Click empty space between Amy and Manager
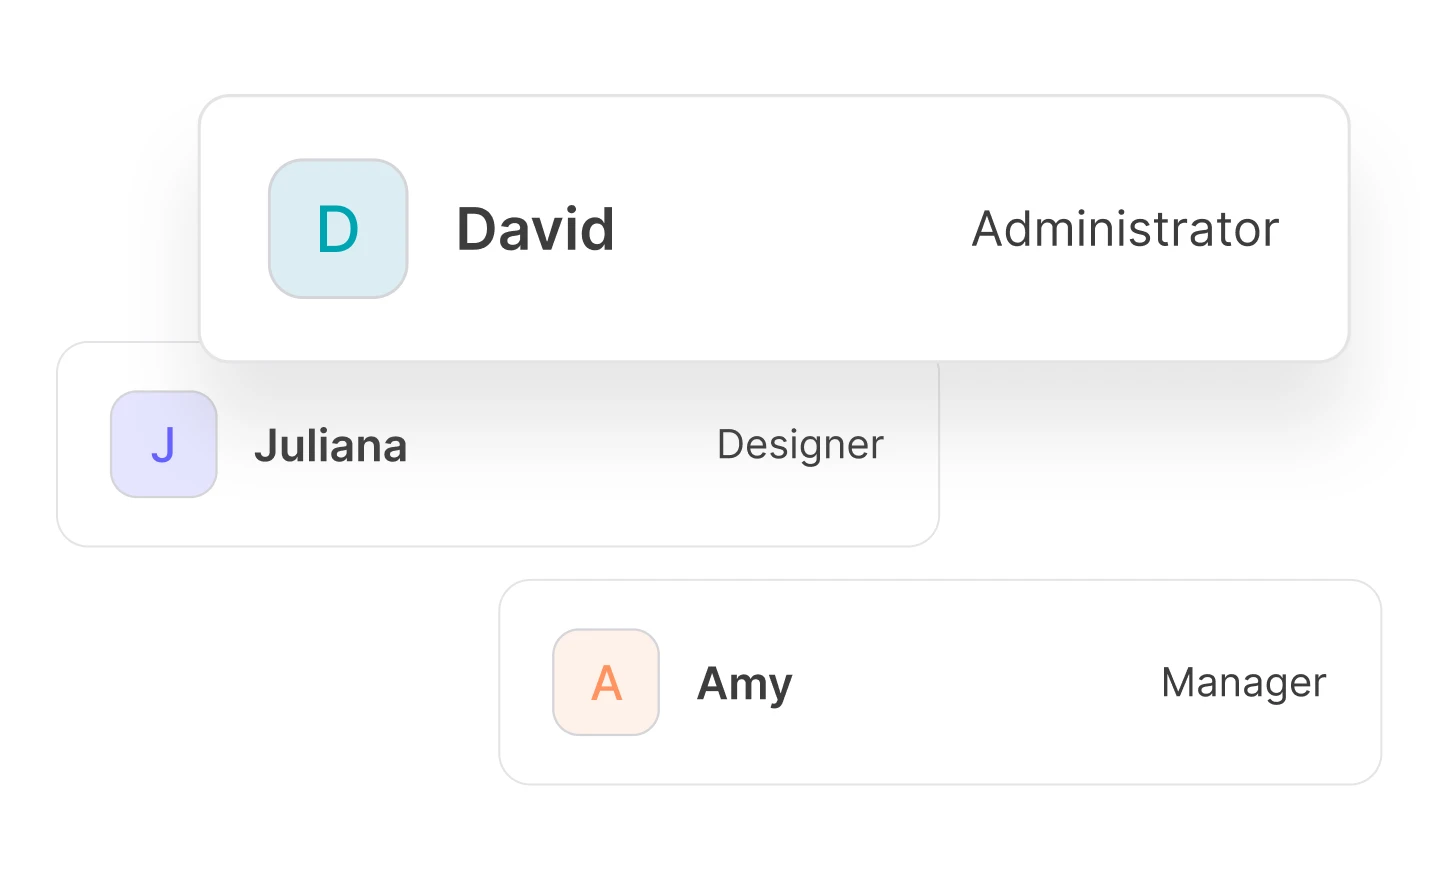This screenshot has width=1440, height=880. [975, 683]
